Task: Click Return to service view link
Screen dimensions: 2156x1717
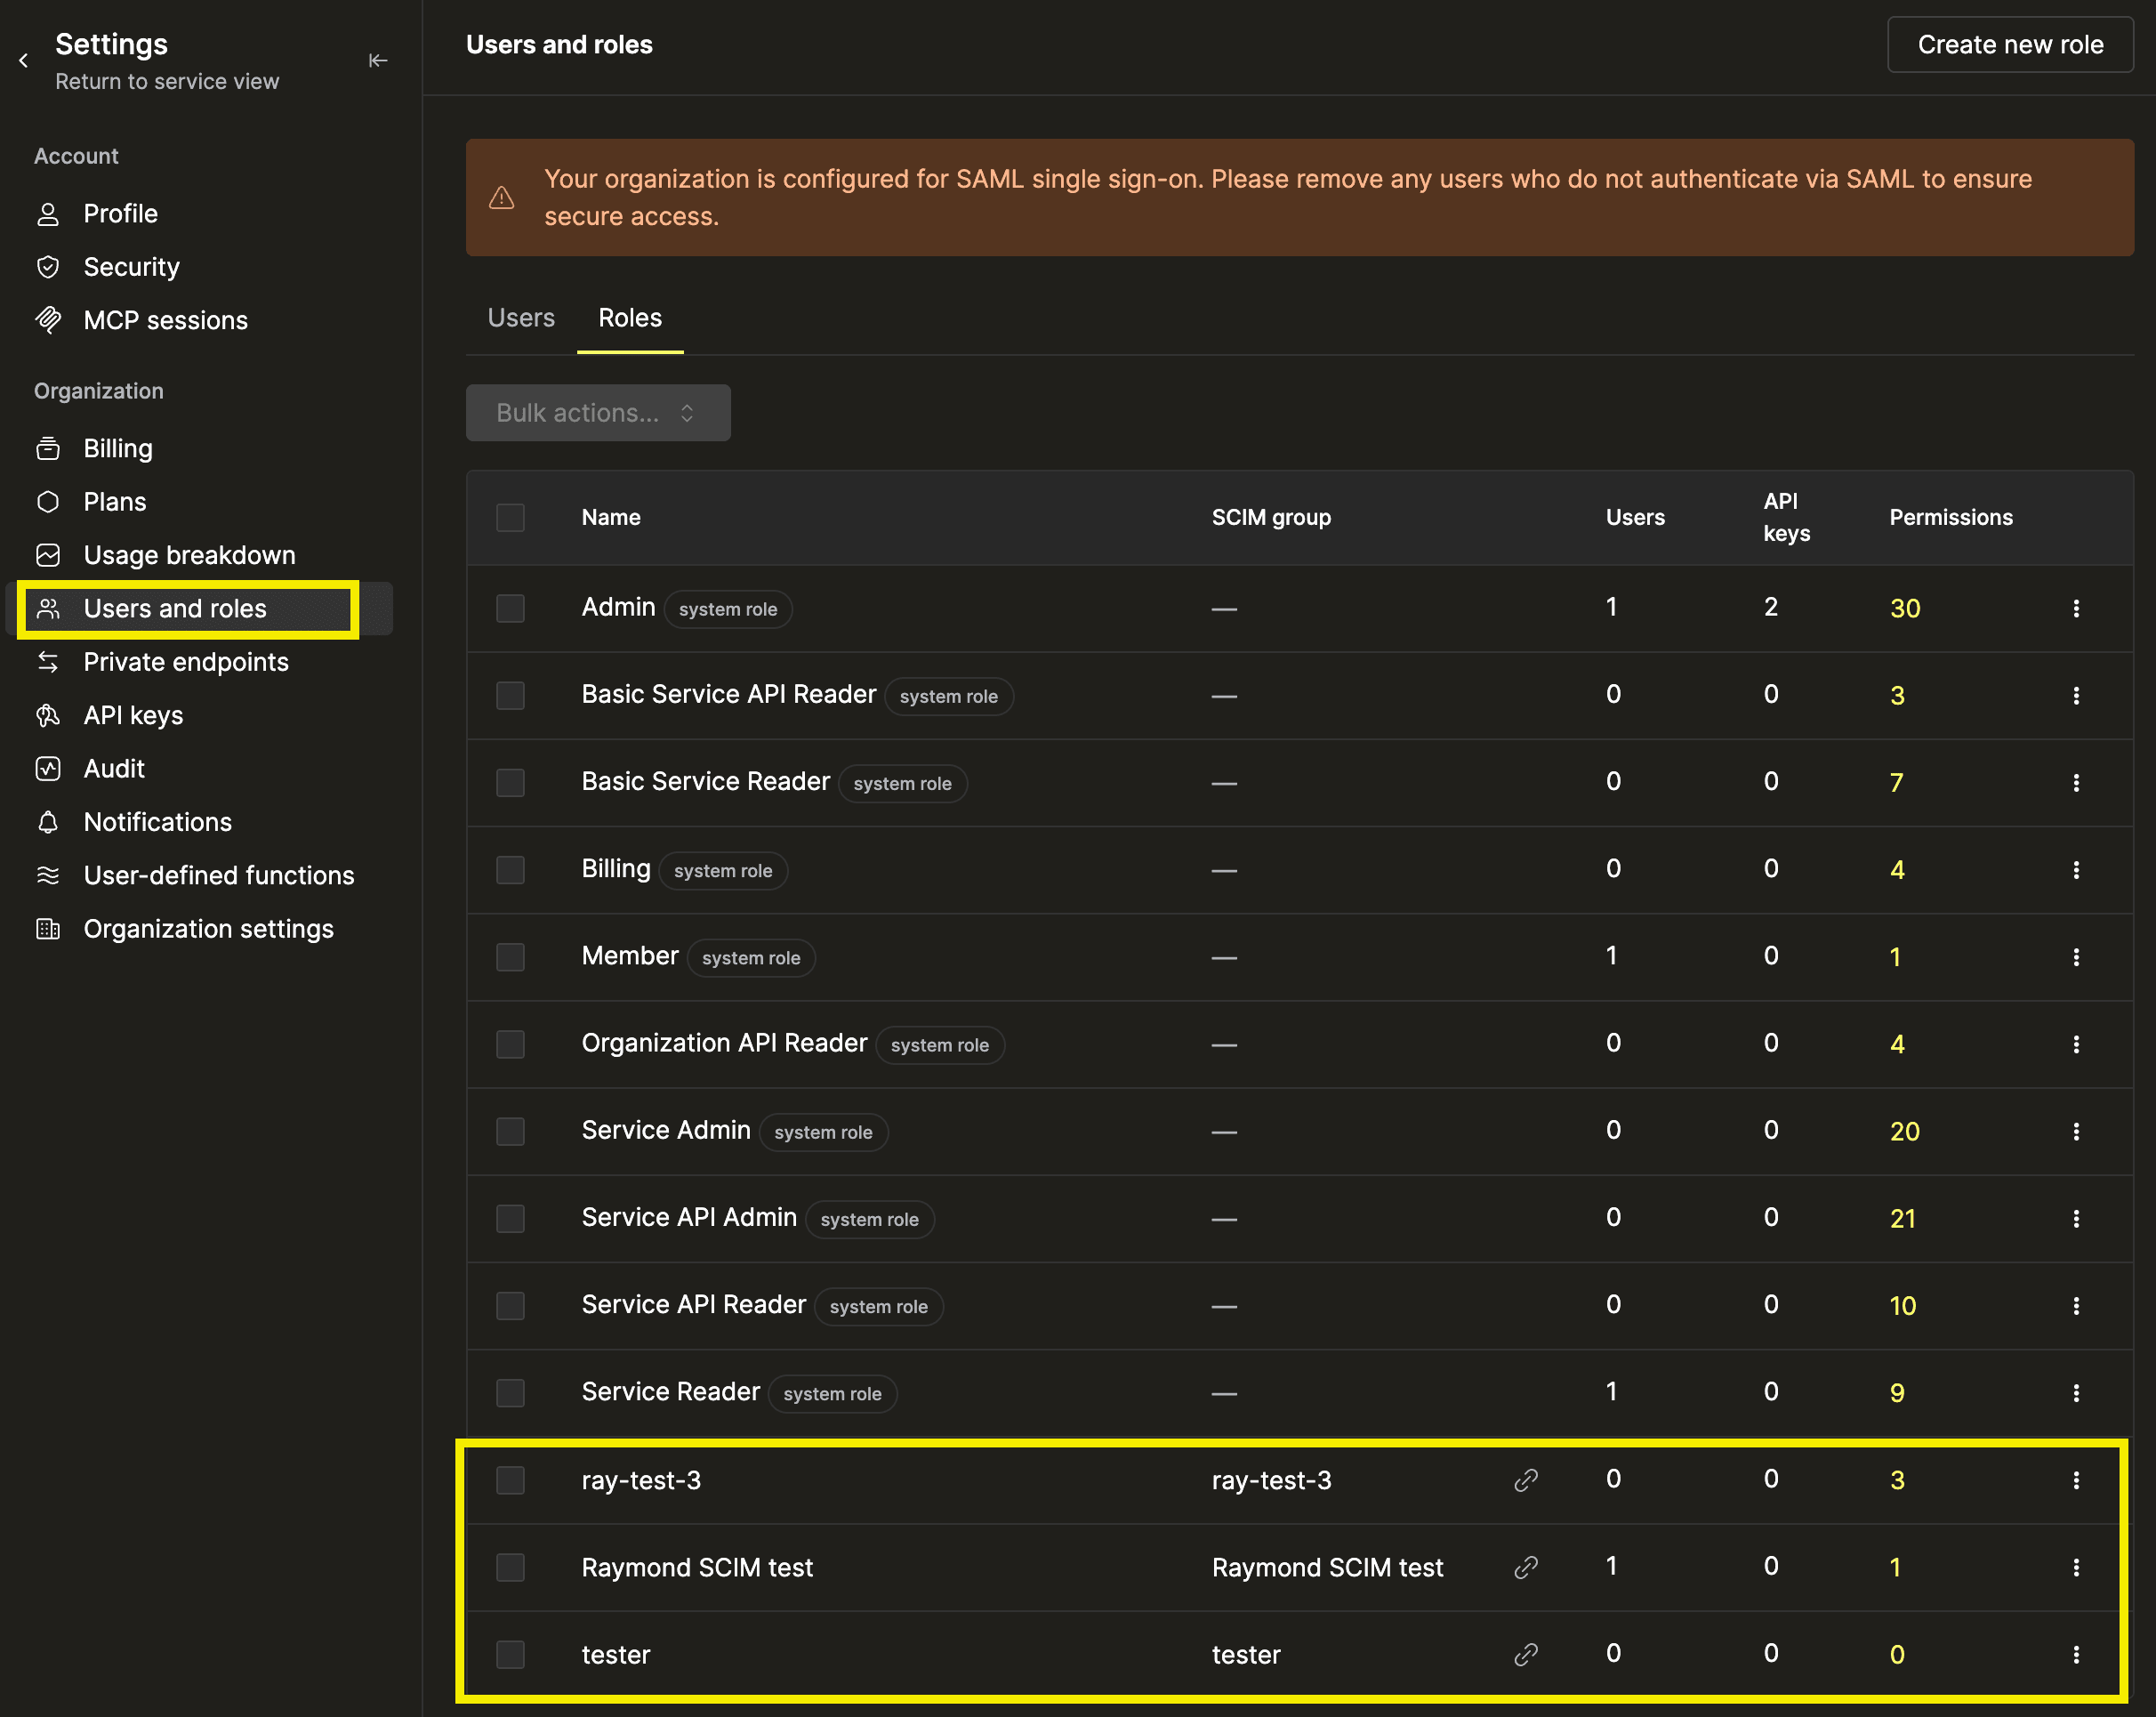Action: tap(167, 82)
